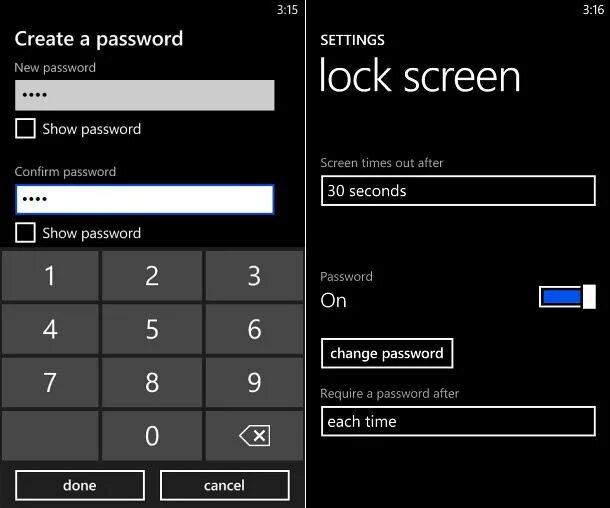The height and width of the screenshot is (508, 610).
Task: Tap the number 2 key
Action: point(152,276)
